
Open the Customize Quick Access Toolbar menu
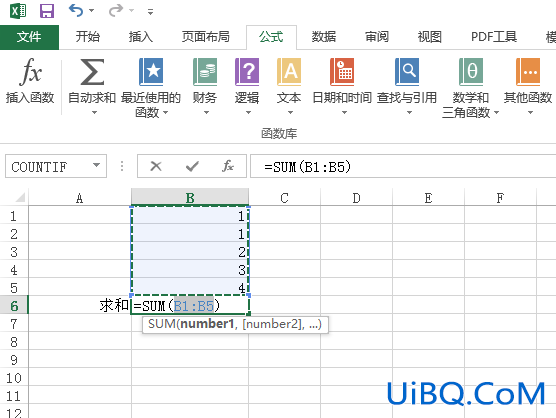(150, 12)
